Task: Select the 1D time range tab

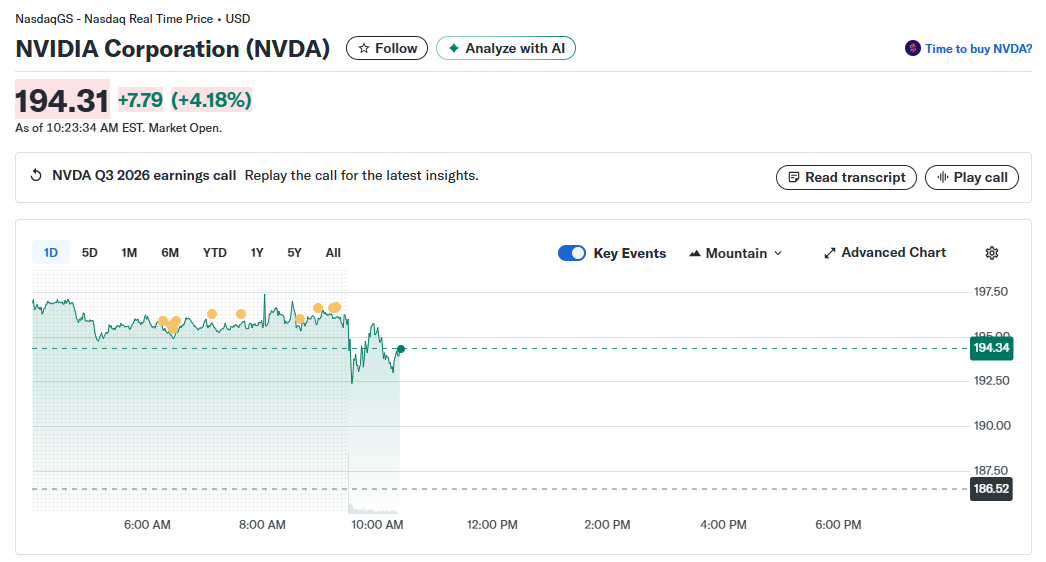Action: pos(51,253)
